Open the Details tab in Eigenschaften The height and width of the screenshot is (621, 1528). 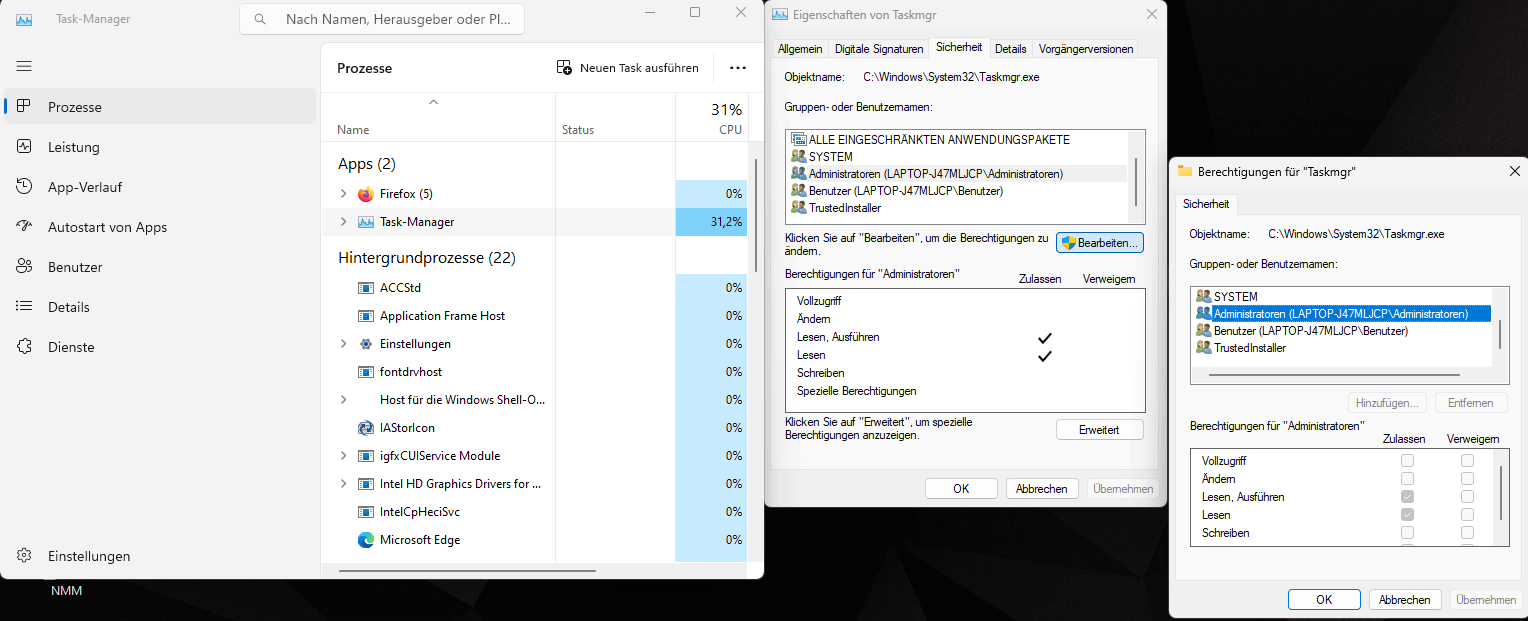pos(1011,48)
